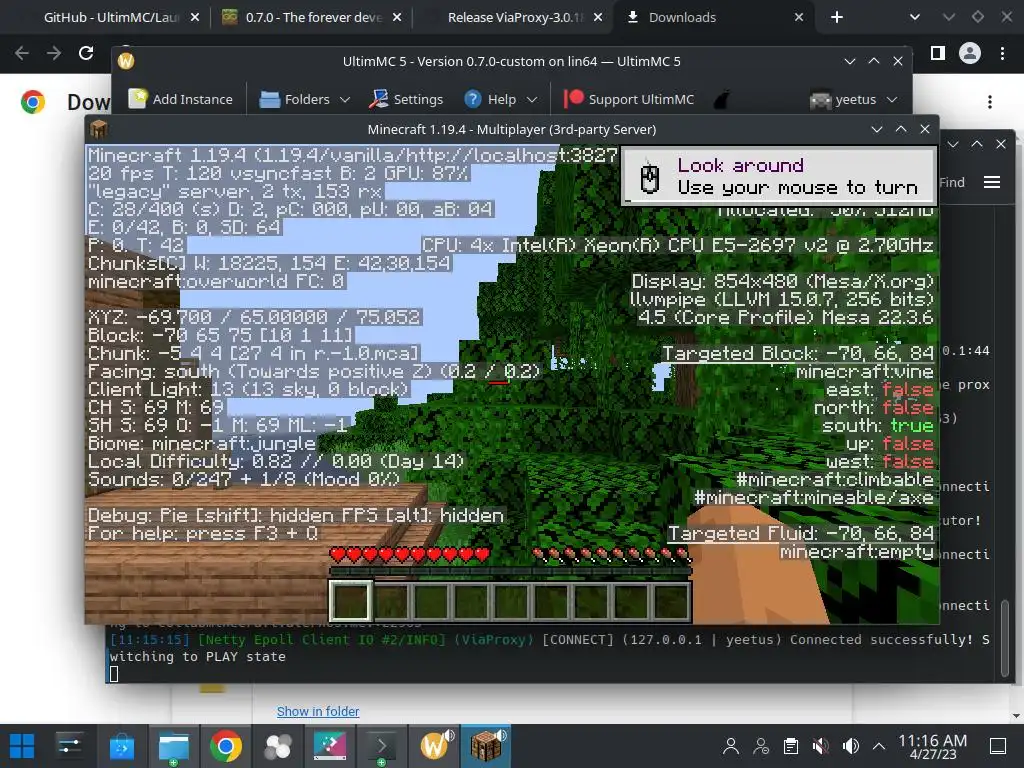Open the terminal window hamburger menu
This screenshot has width=1024, height=768.
click(992, 182)
